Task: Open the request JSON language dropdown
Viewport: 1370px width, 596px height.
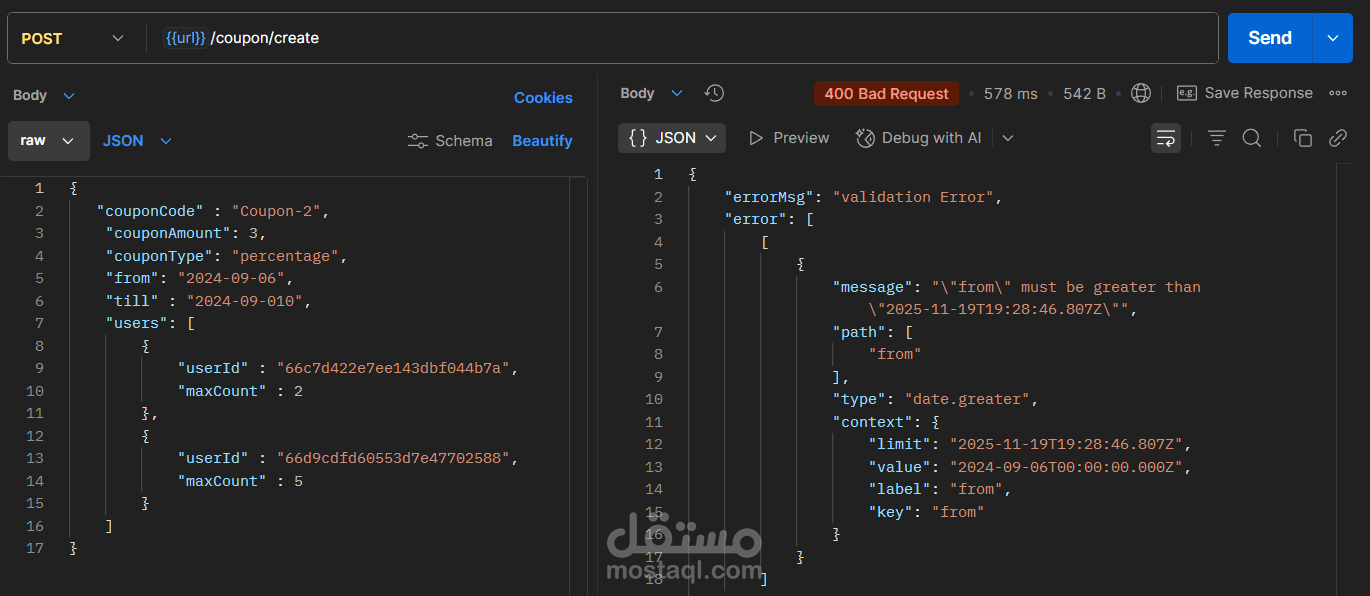Action: click(137, 141)
